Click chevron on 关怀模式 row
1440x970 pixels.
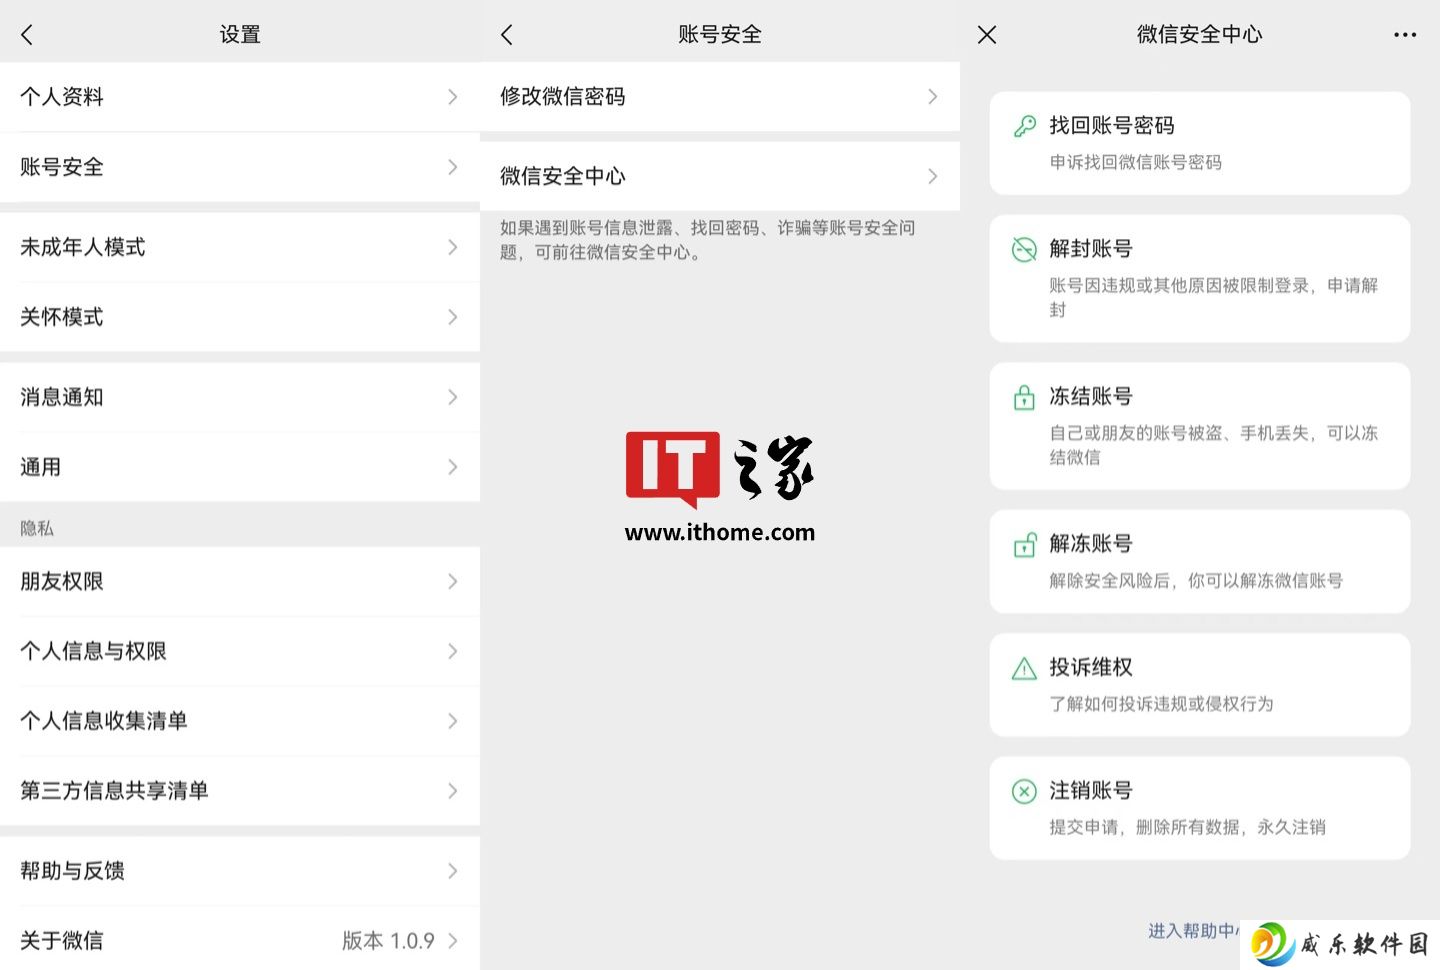pyautogui.click(x=453, y=317)
